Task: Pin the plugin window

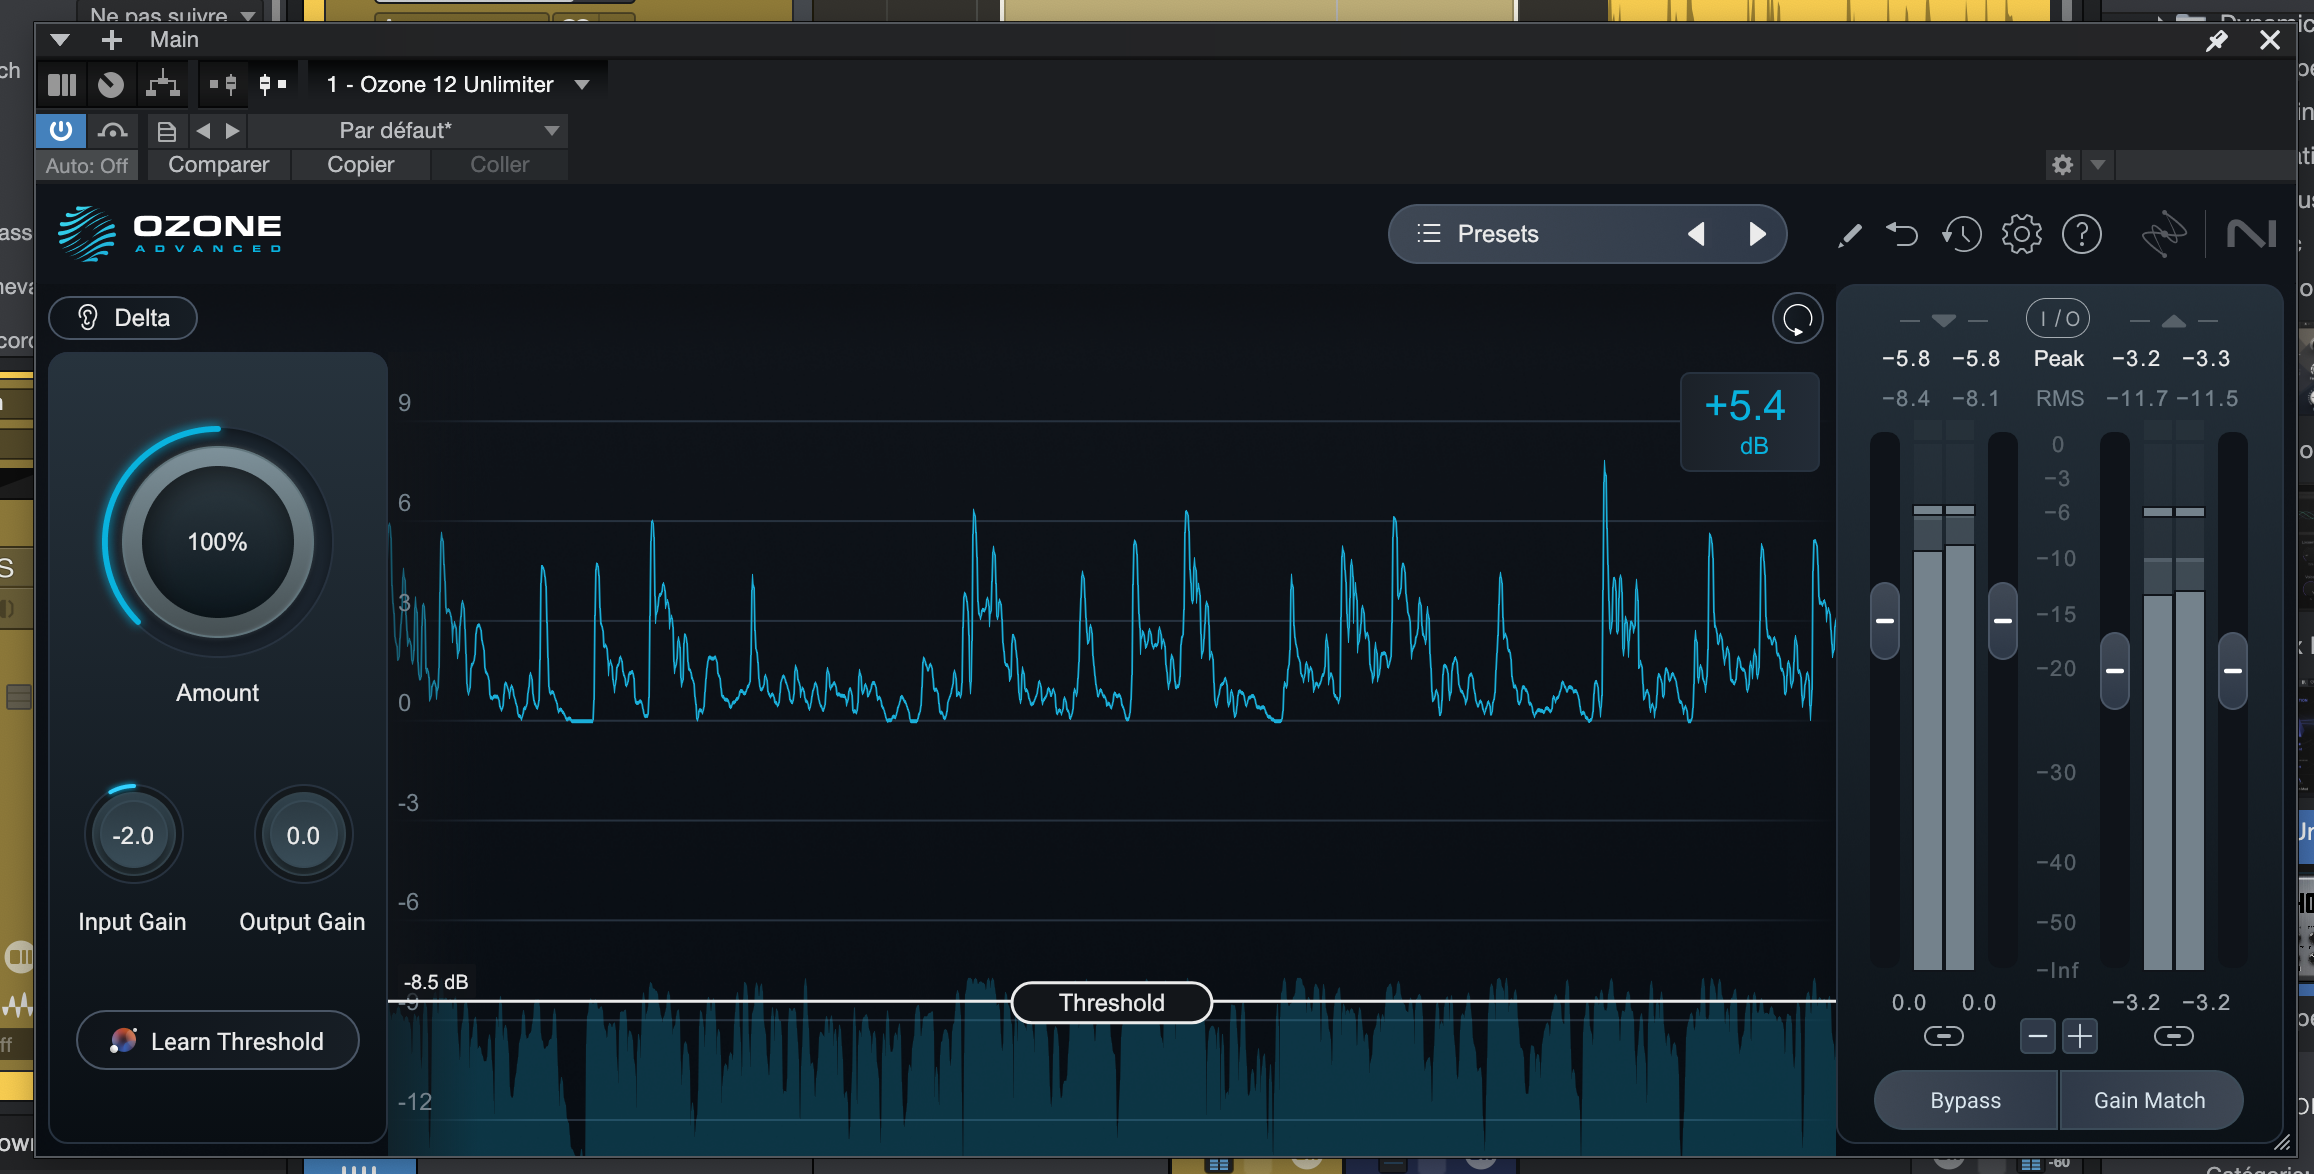Action: coord(2217,40)
